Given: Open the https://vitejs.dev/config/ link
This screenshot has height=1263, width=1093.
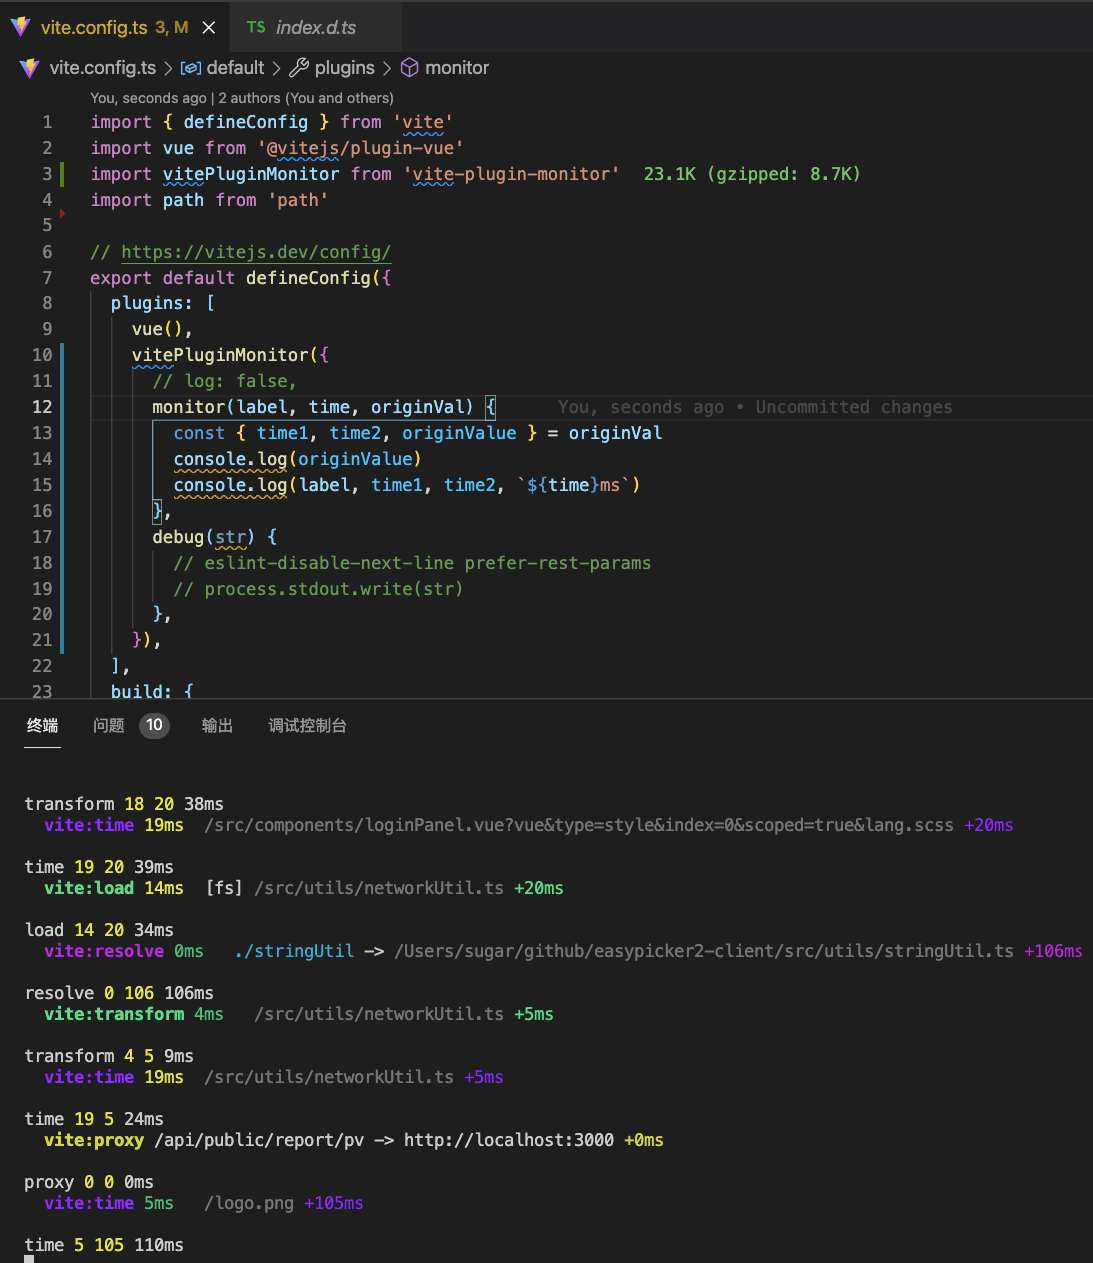Looking at the screenshot, I should pyautogui.click(x=256, y=252).
